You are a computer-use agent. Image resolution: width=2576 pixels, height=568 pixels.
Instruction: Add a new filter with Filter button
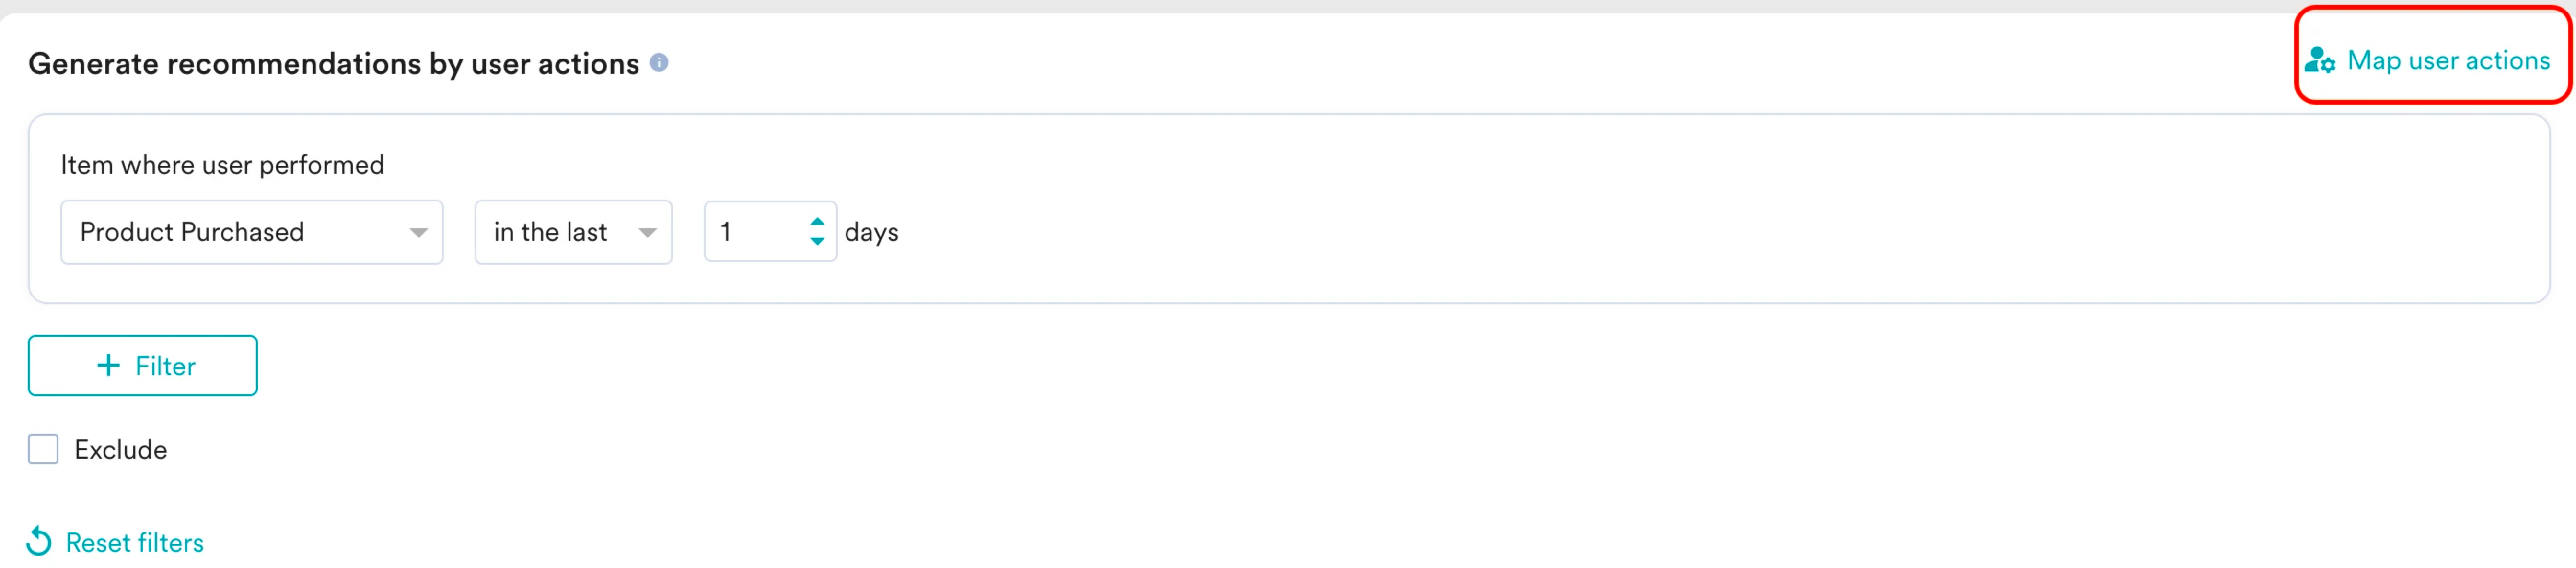click(143, 365)
